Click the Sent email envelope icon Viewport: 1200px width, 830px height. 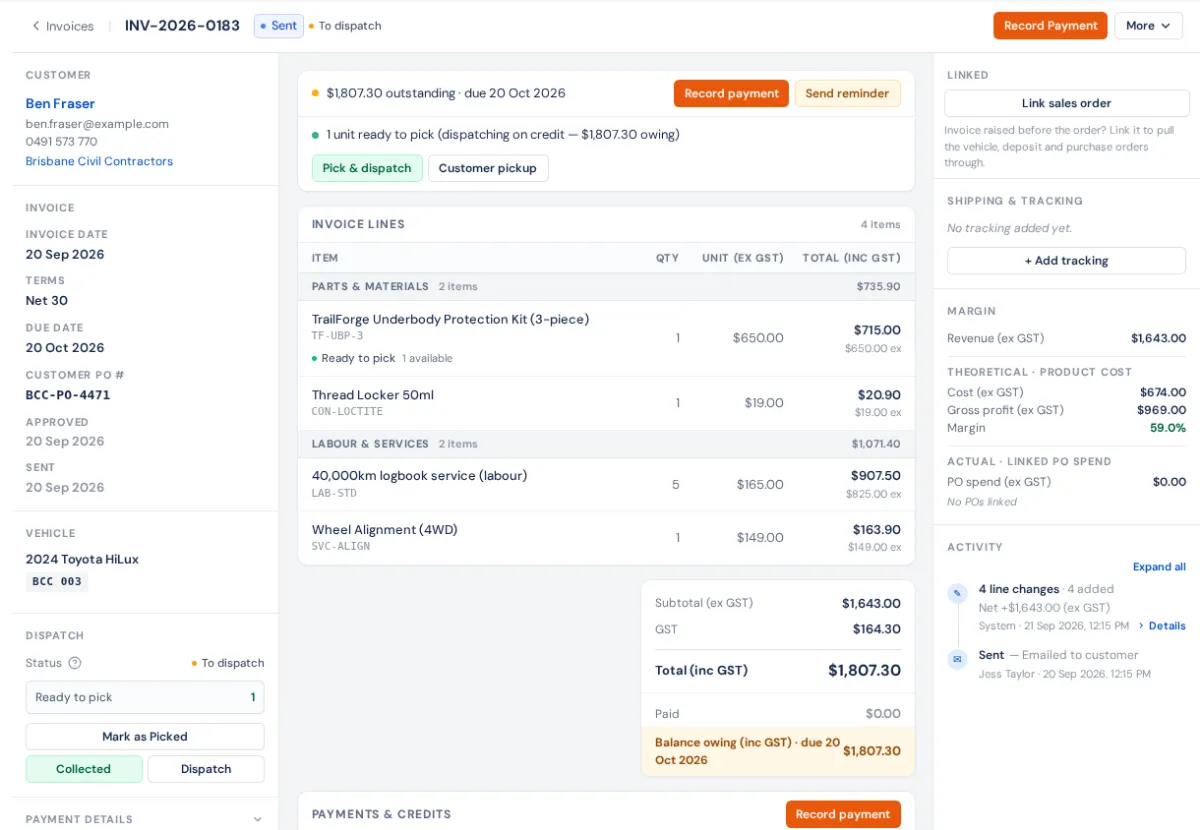[957, 659]
